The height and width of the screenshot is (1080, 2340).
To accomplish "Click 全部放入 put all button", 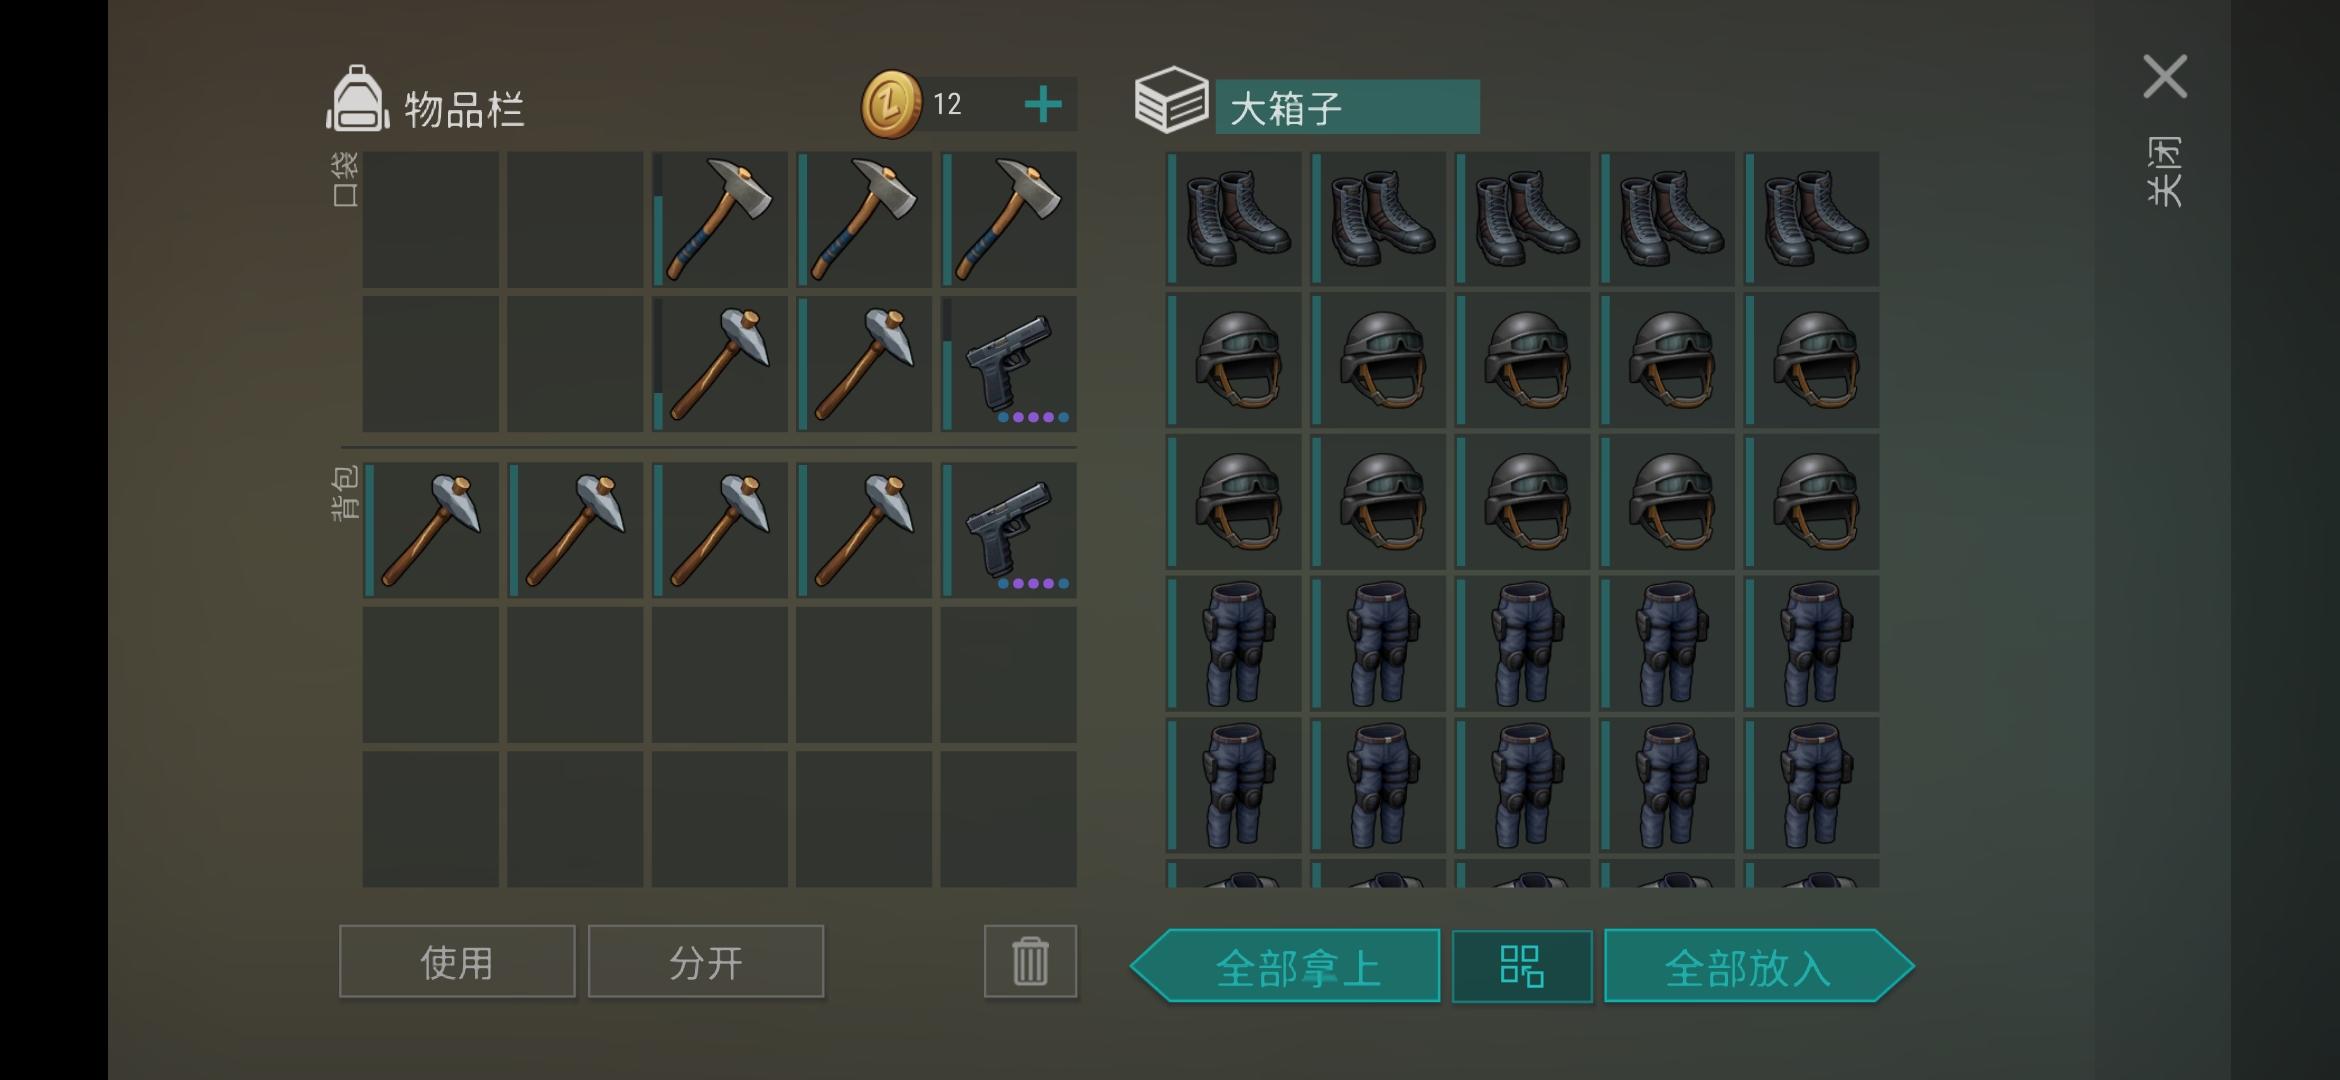I will click(x=1759, y=966).
